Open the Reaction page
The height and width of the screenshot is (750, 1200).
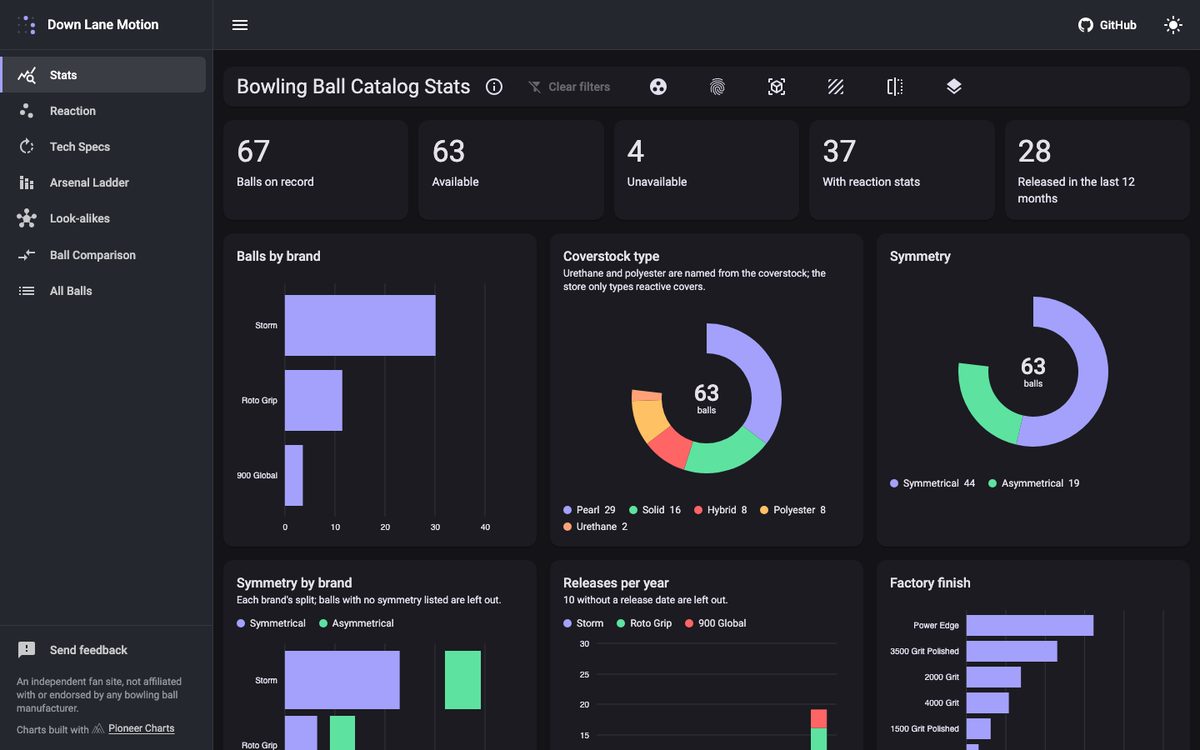coord(104,111)
